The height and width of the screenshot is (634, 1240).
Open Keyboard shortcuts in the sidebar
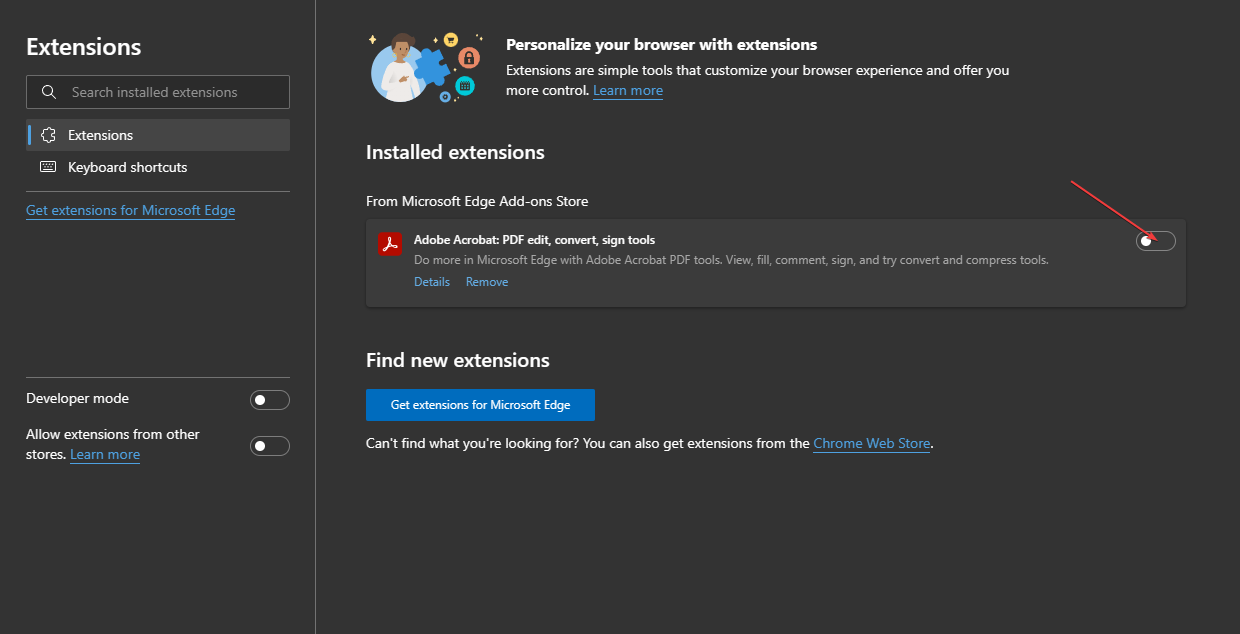click(127, 167)
